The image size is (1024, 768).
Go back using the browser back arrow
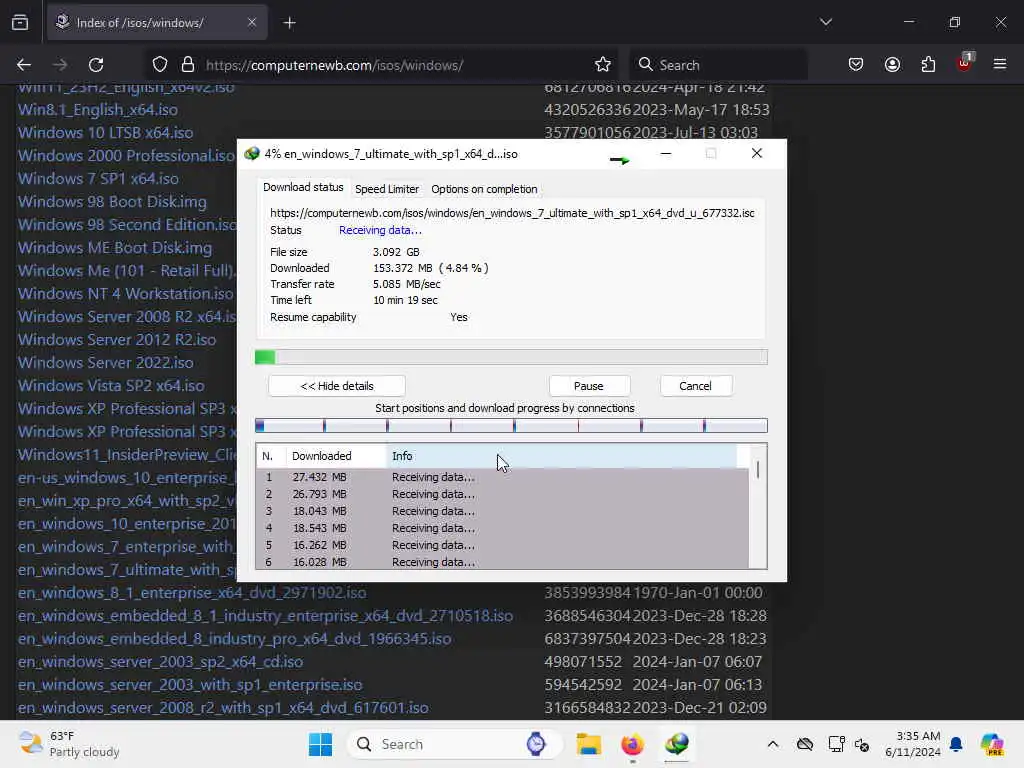coord(24,65)
